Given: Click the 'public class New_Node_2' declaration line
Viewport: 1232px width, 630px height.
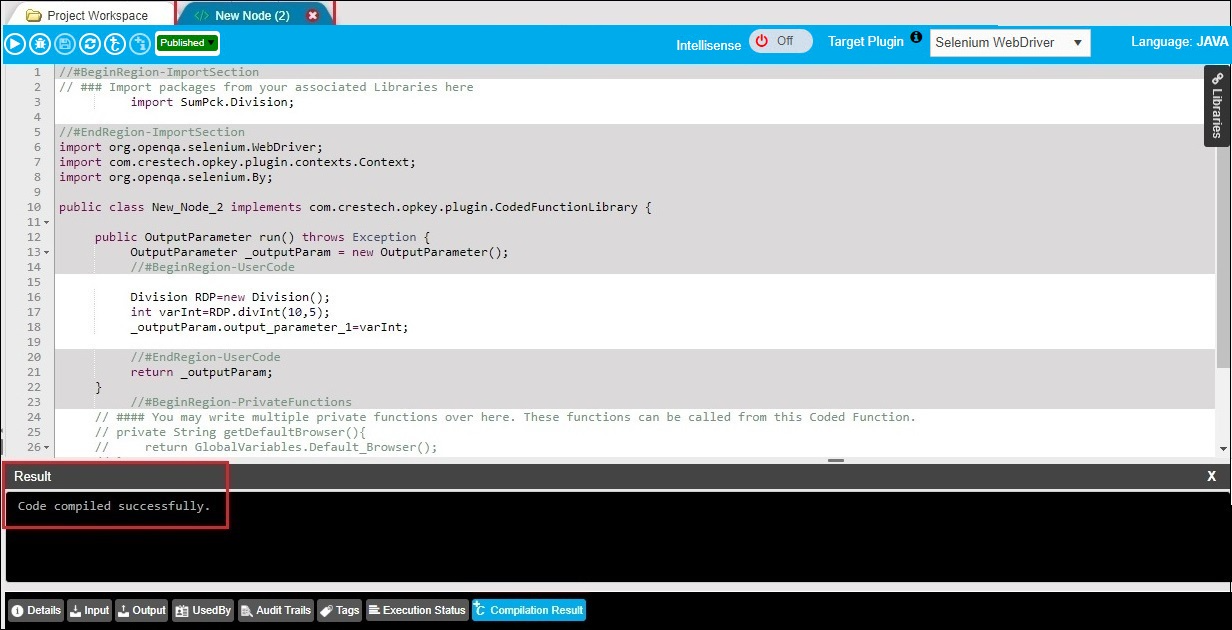Looking at the screenshot, I should tap(355, 207).
